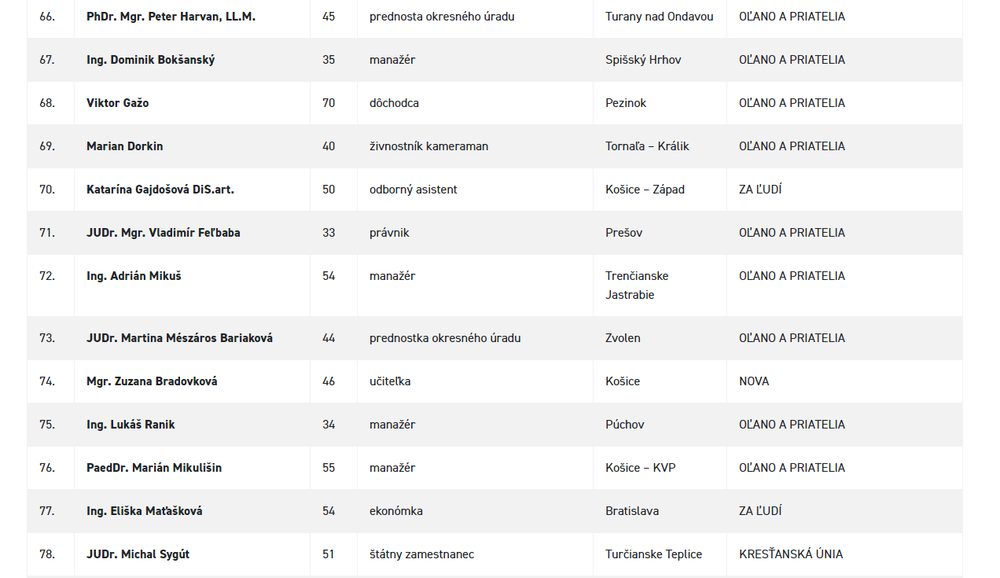Select candidate Ing. Eliška Maťašková
The width and height of the screenshot is (1000, 578).
click(144, 511)
